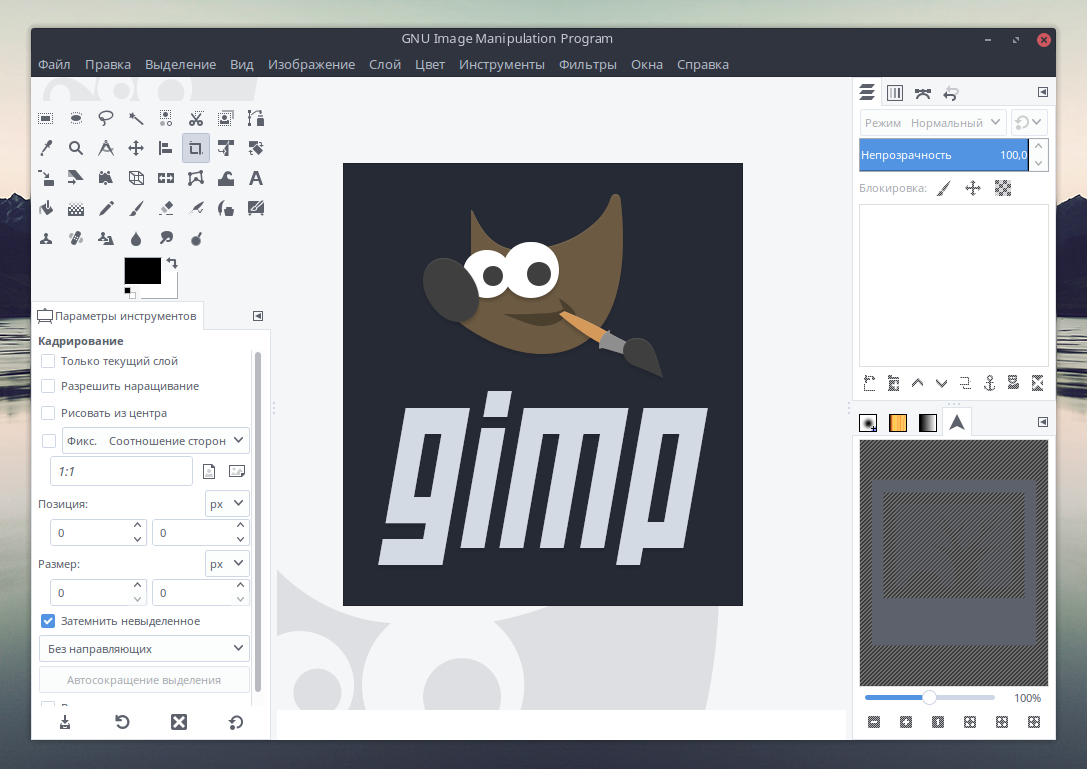Click the navigation zoom slider handle
This screenshot has width=1087, height=769.
point(930,698)
